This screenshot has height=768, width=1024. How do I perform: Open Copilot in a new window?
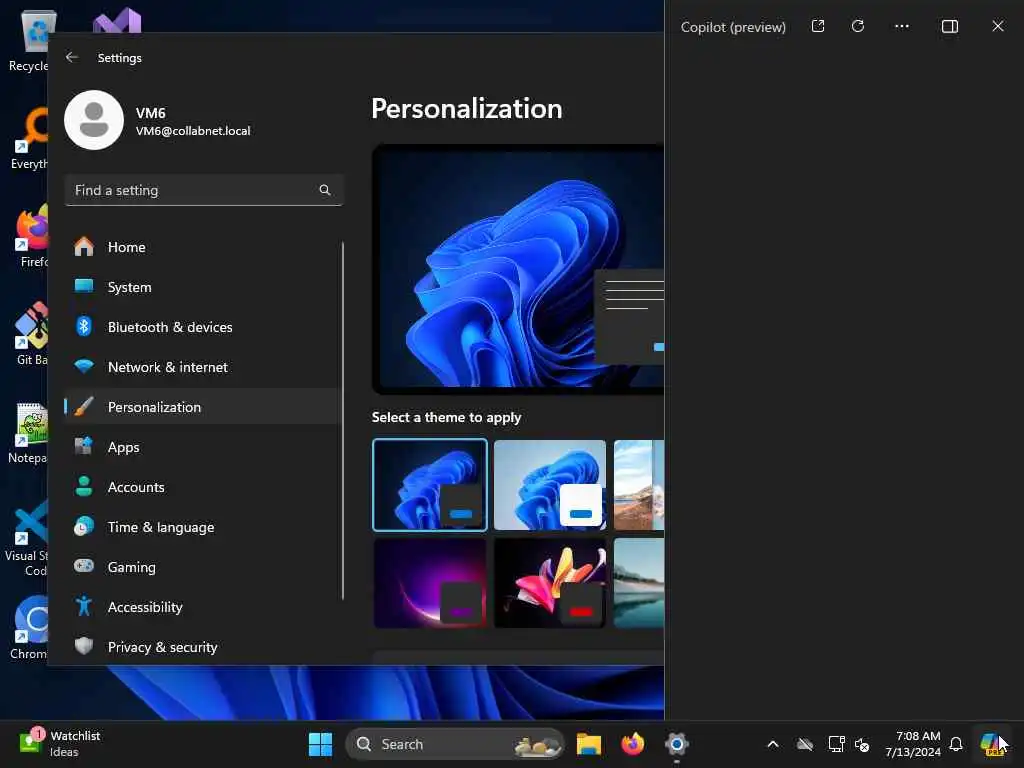click(818, 26)
